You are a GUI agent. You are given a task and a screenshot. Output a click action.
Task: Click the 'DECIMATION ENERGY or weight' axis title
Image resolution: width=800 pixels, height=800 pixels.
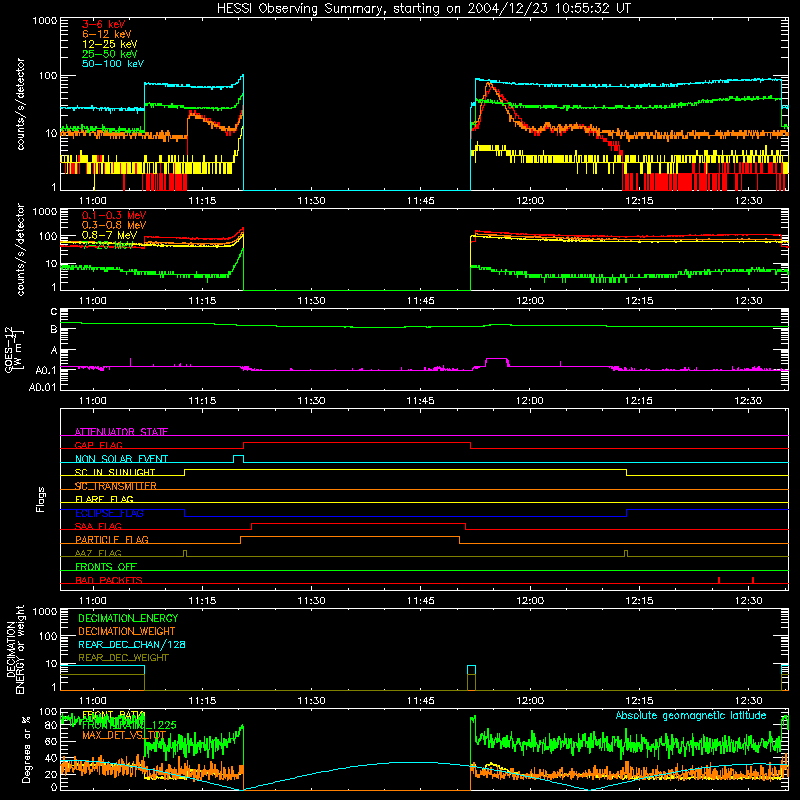[15, 649]
